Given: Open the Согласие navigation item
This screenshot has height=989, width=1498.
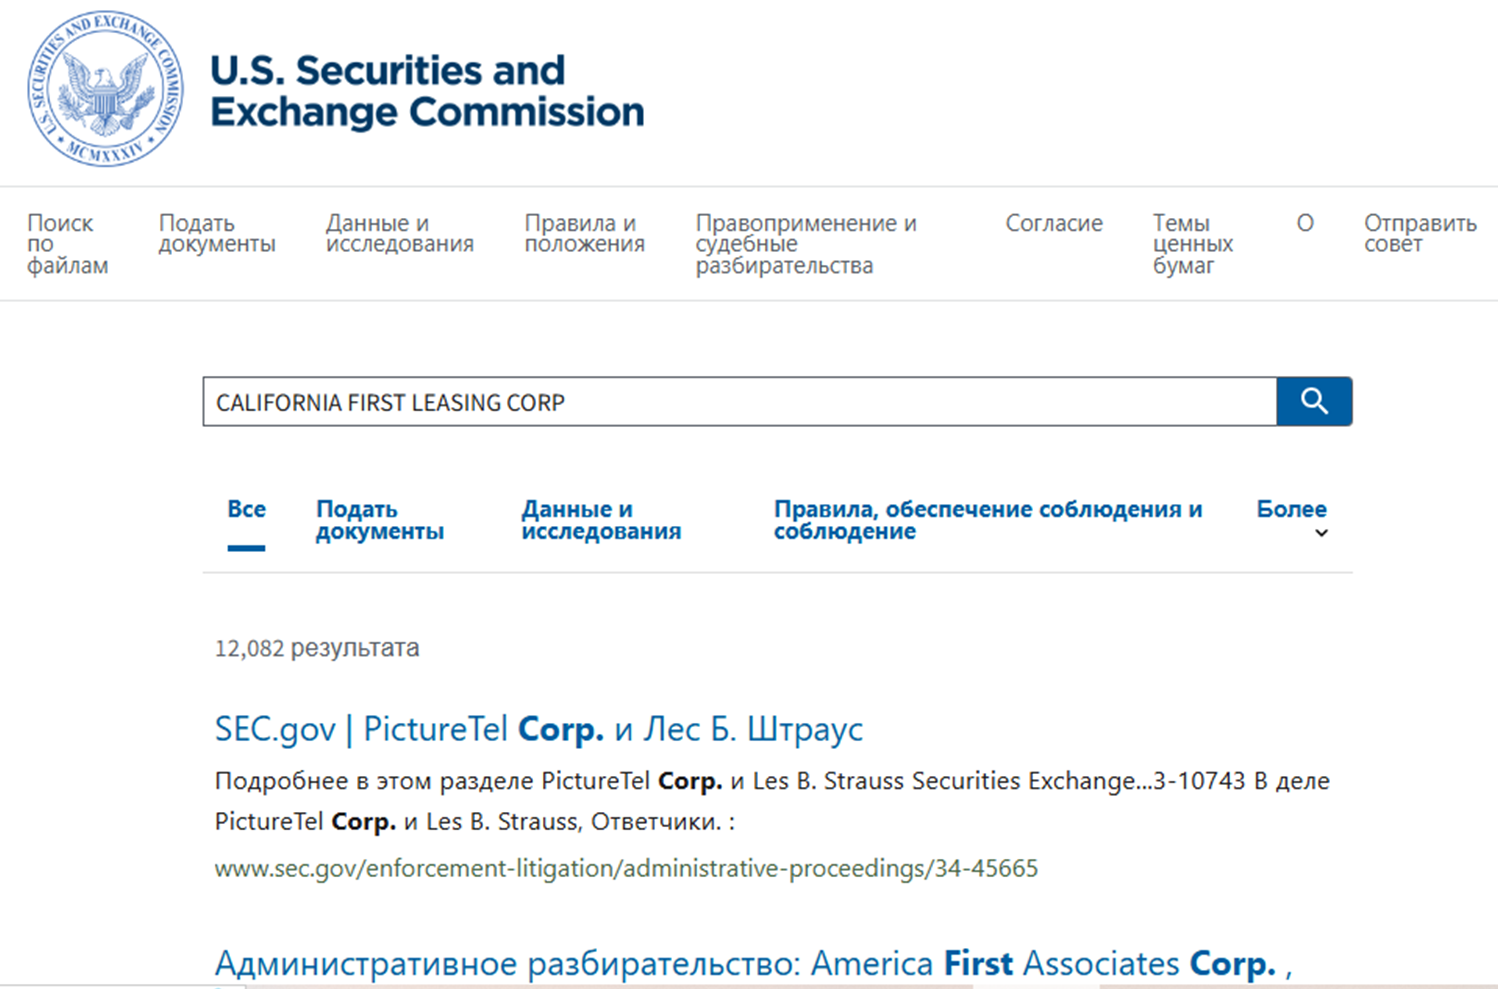Looking at the screenshot, I should point(1054,223).
